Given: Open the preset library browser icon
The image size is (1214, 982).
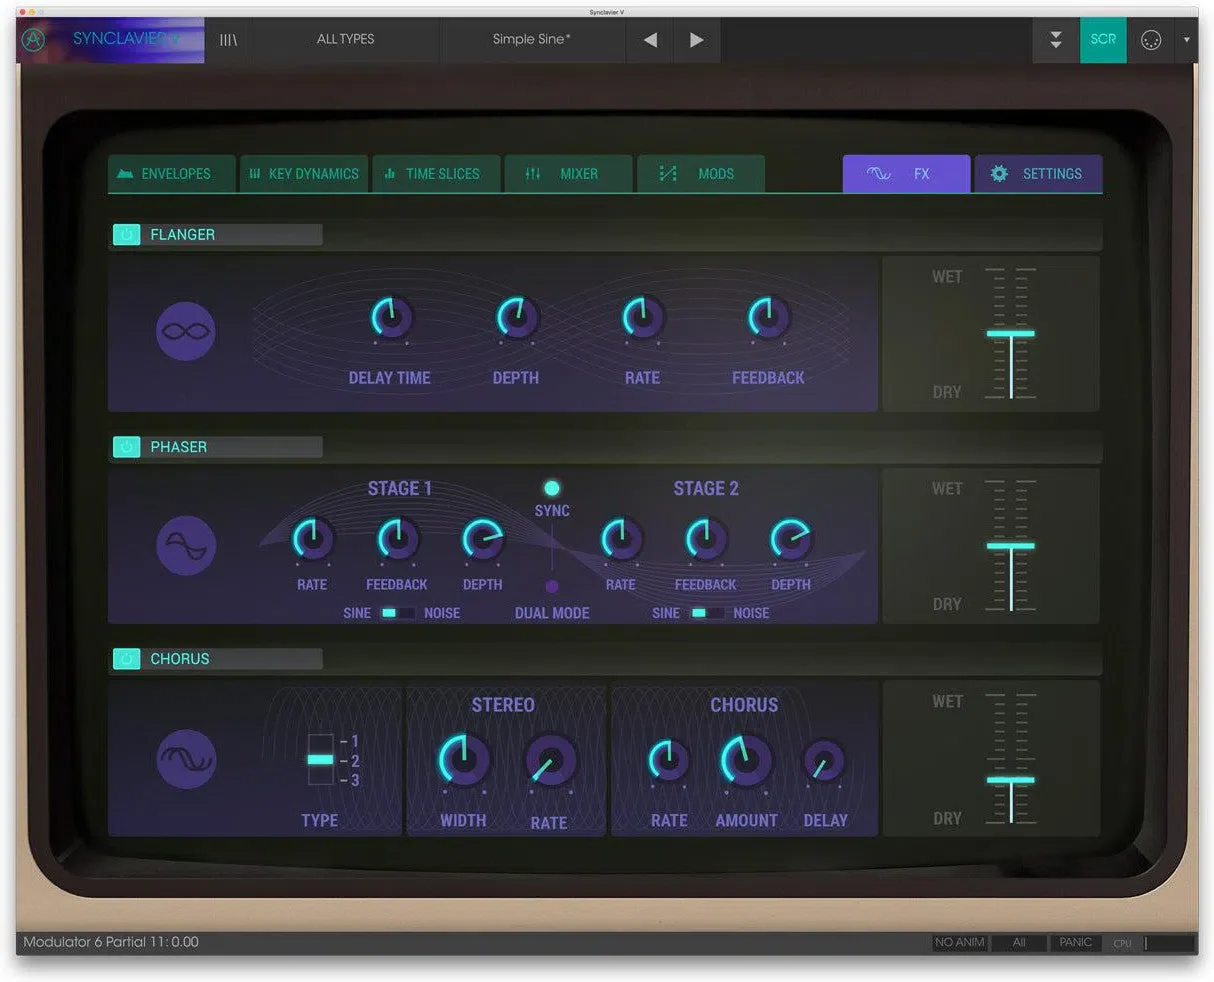Looking at the screenshot, I should click(228, 40).
